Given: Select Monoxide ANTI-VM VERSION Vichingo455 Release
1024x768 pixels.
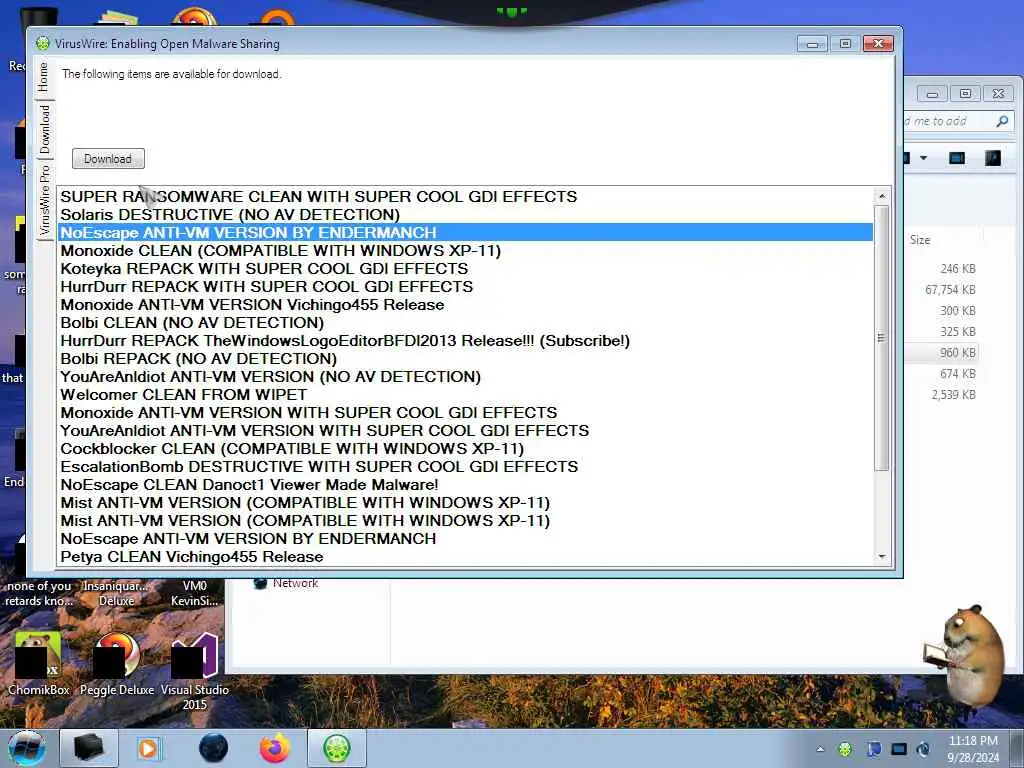Looking at the screenshot, I should (x=465, y=305).
